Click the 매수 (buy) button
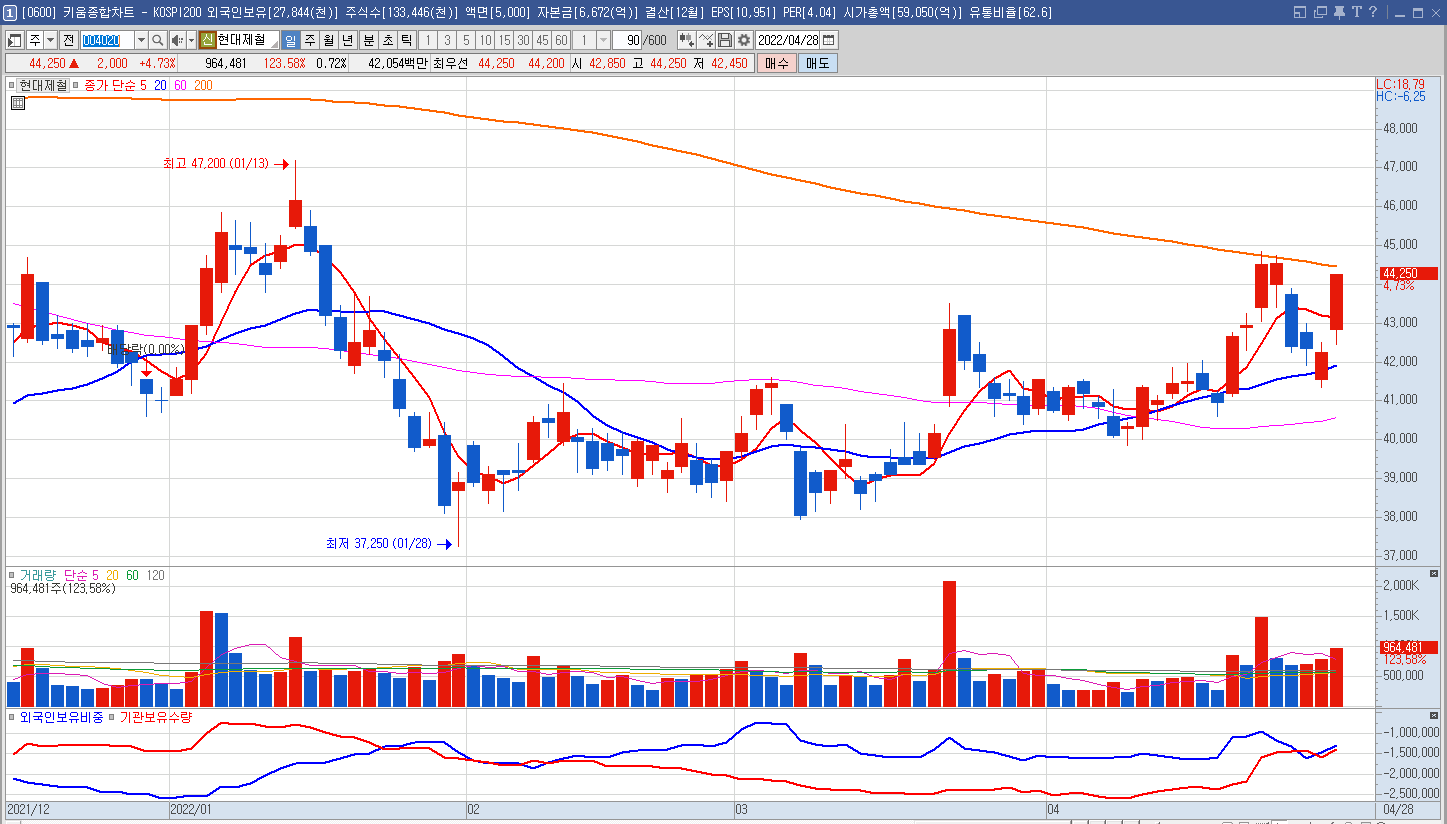 [776, 63]
